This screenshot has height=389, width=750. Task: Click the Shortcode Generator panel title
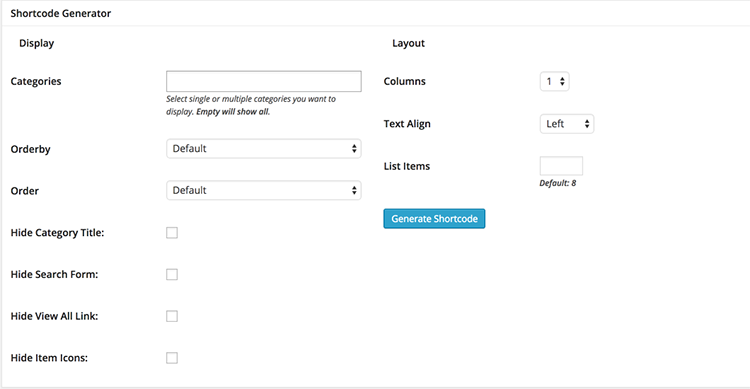pos(61,13)
